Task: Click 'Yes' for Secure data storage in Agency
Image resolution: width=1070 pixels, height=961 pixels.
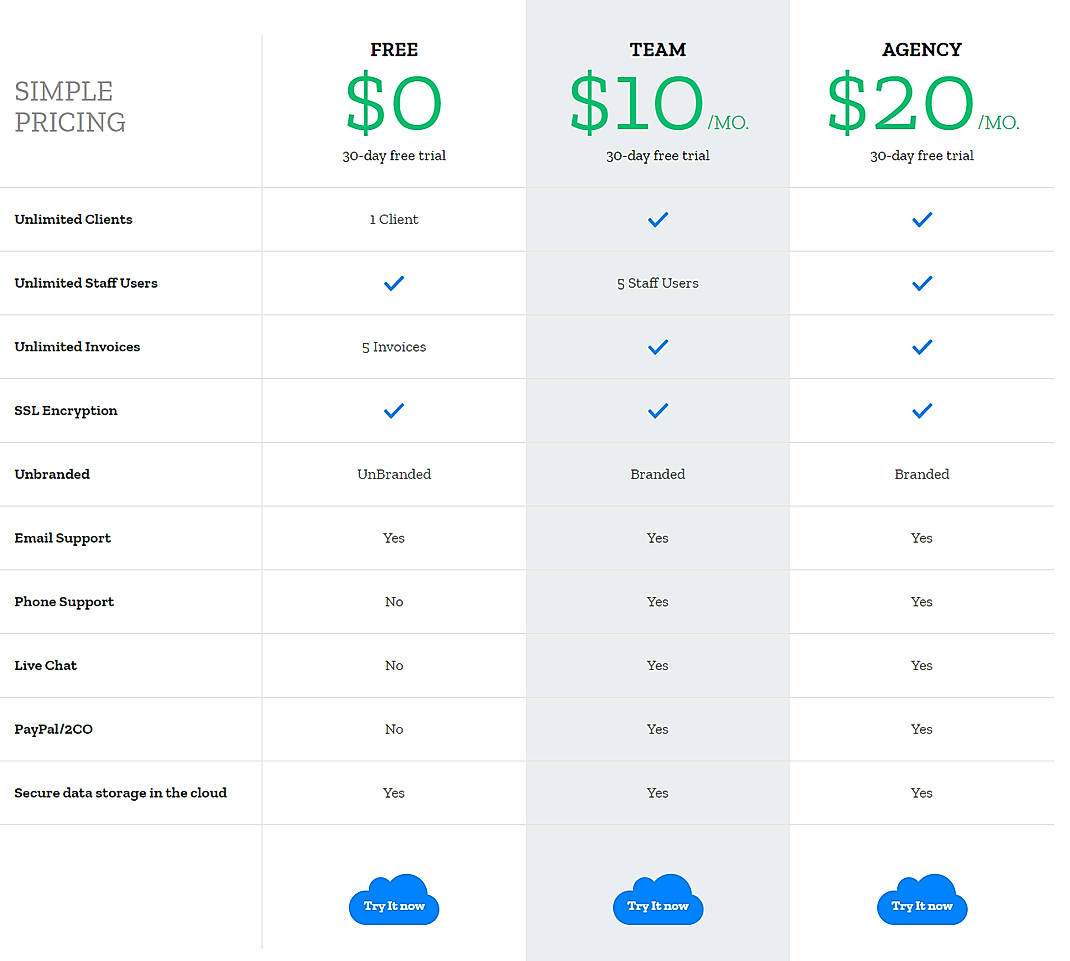Action: [922, 793]
